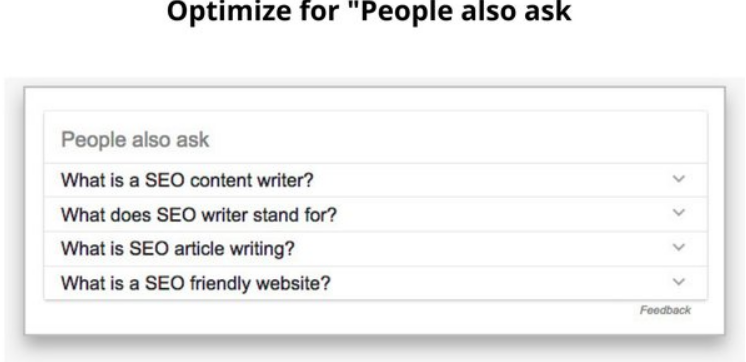The width and height of the screenshot is (746, 362).
Task: Click the 'Optimize for People also ask' heading
Action: coord(369,12)
